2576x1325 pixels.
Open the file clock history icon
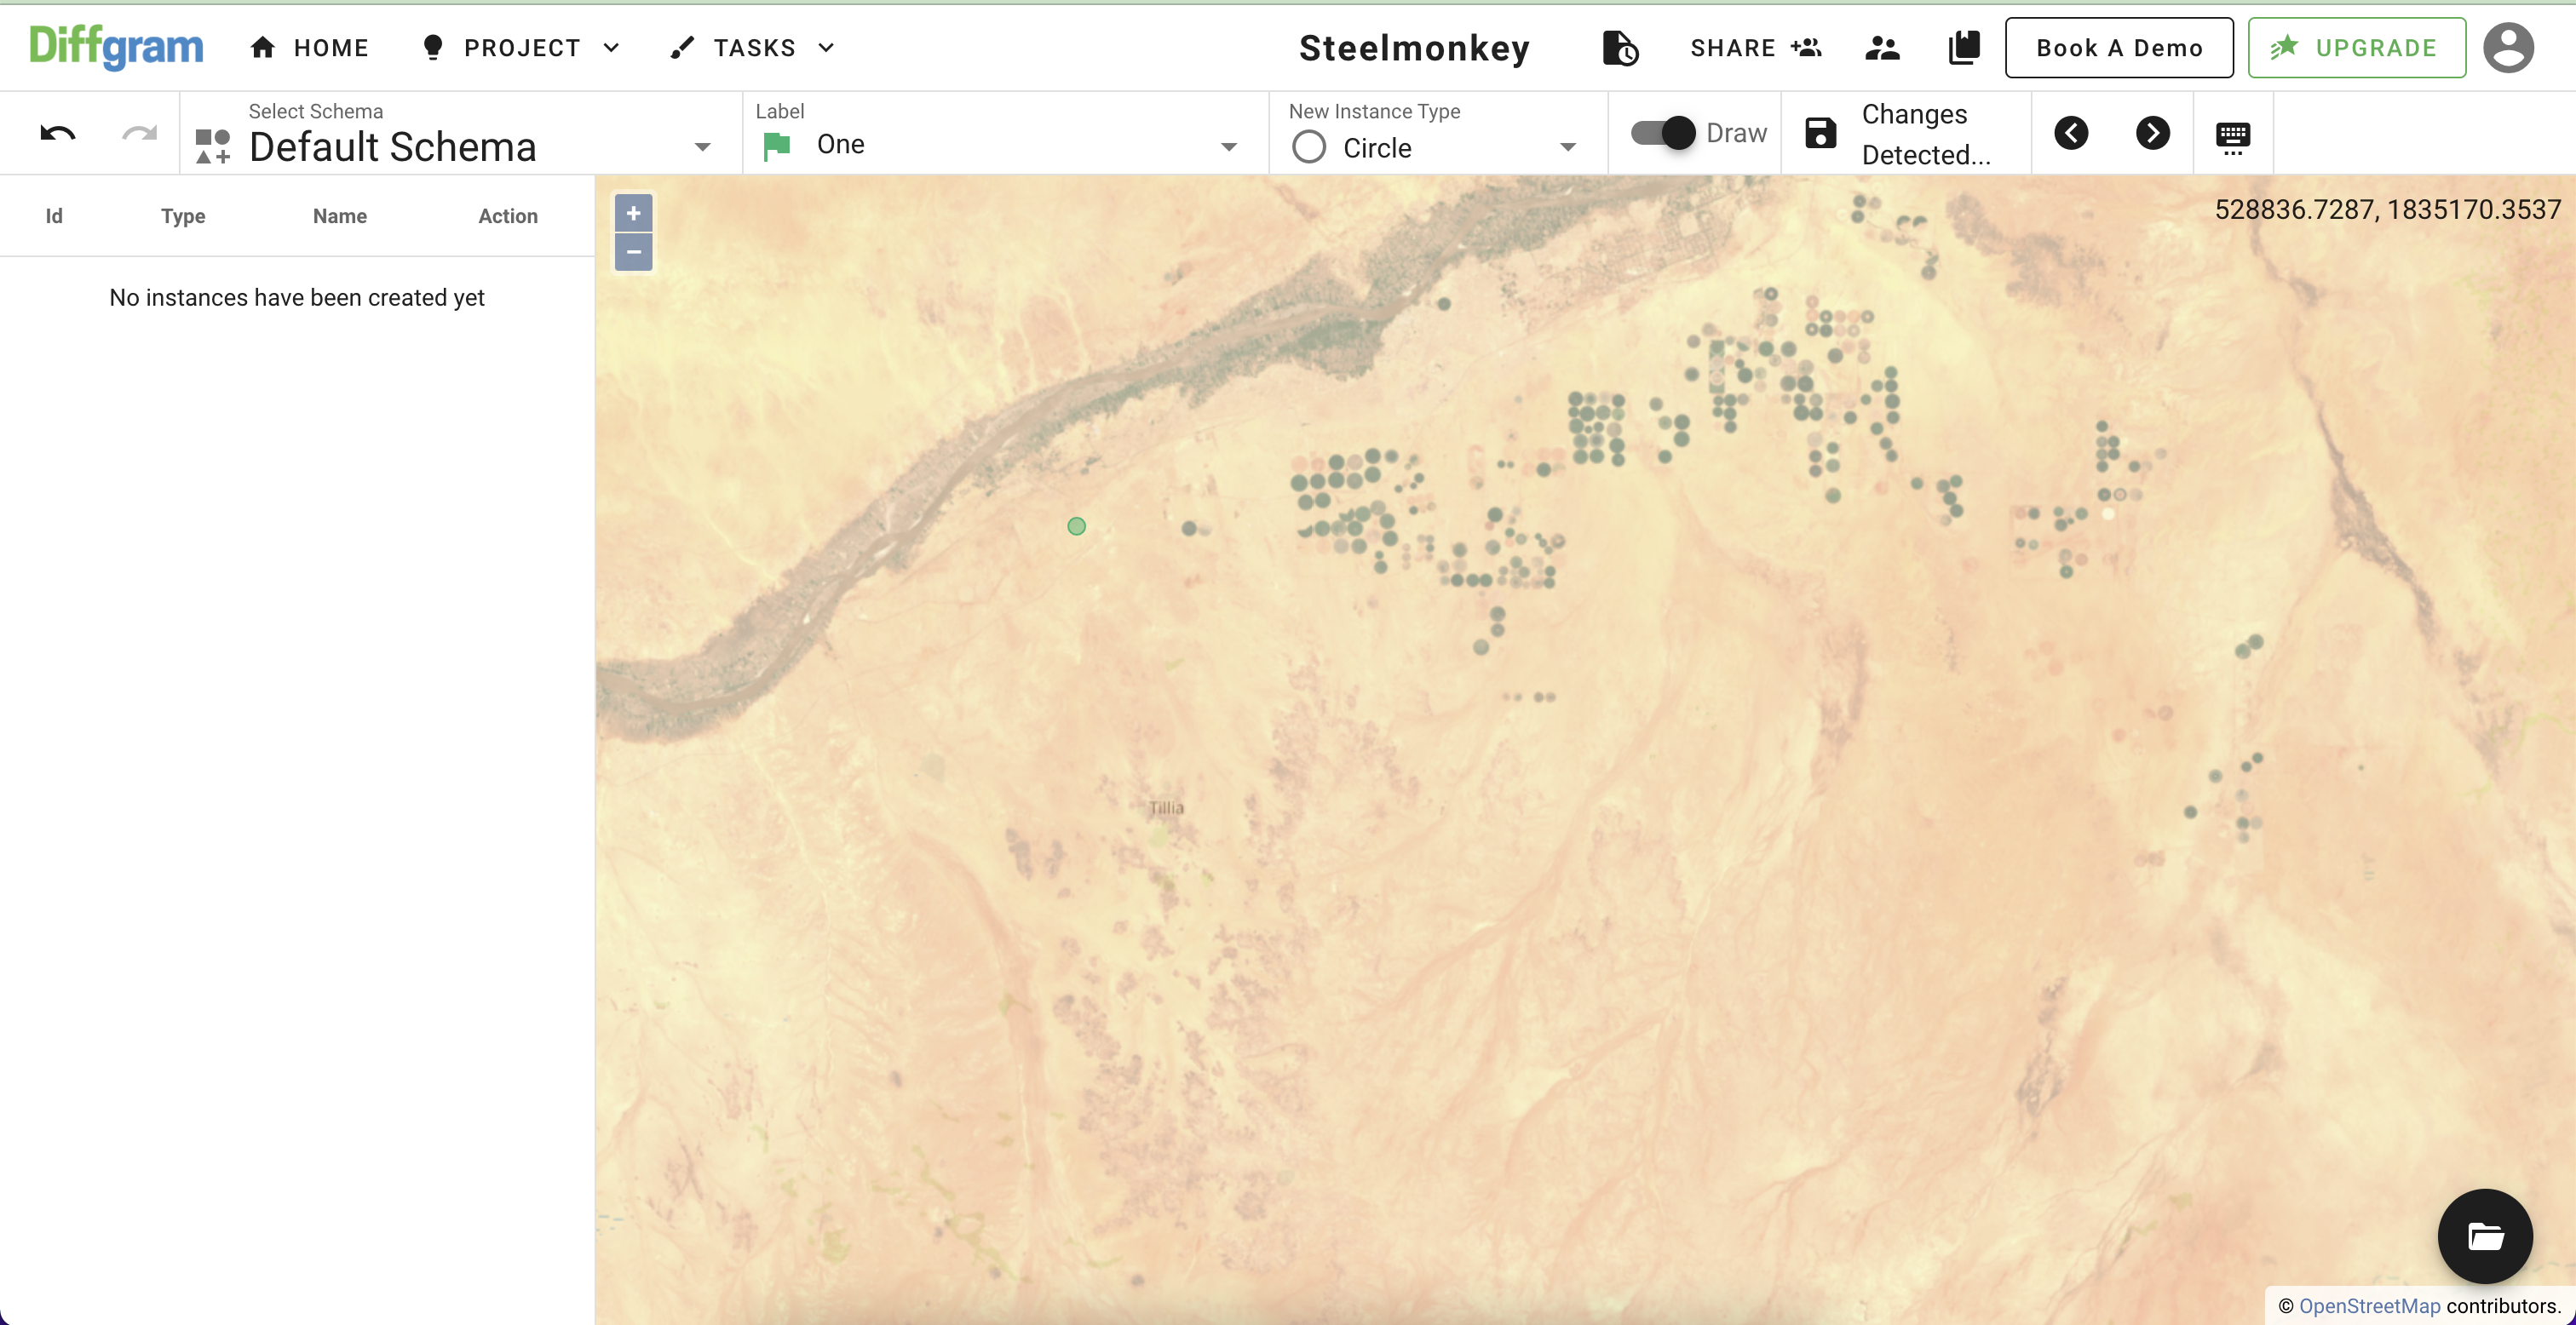1620,48
